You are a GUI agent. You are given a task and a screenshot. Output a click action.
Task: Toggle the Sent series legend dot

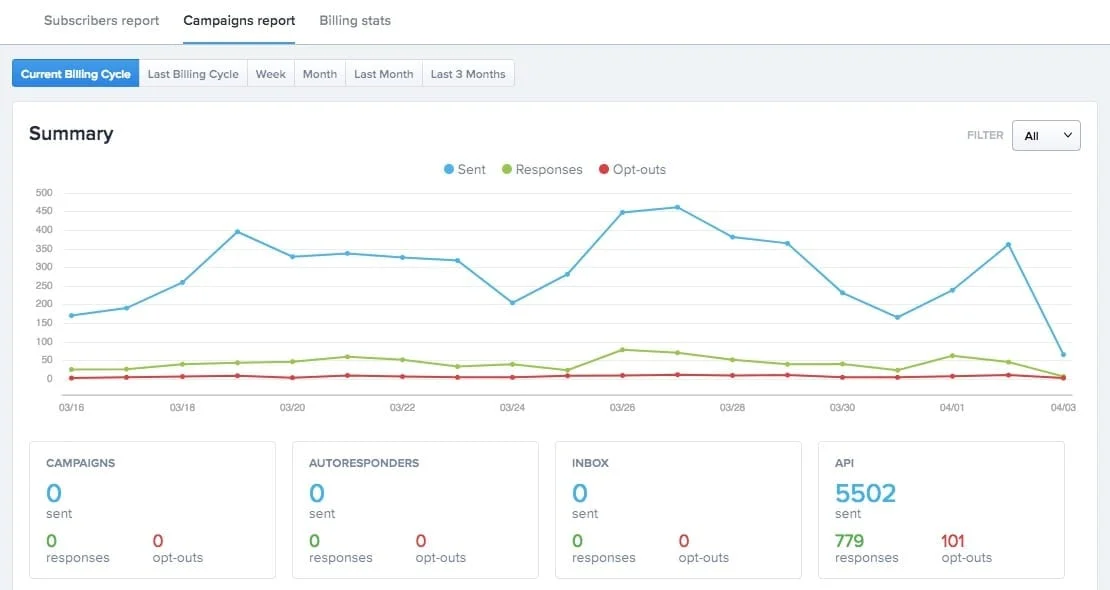[448, 169]
